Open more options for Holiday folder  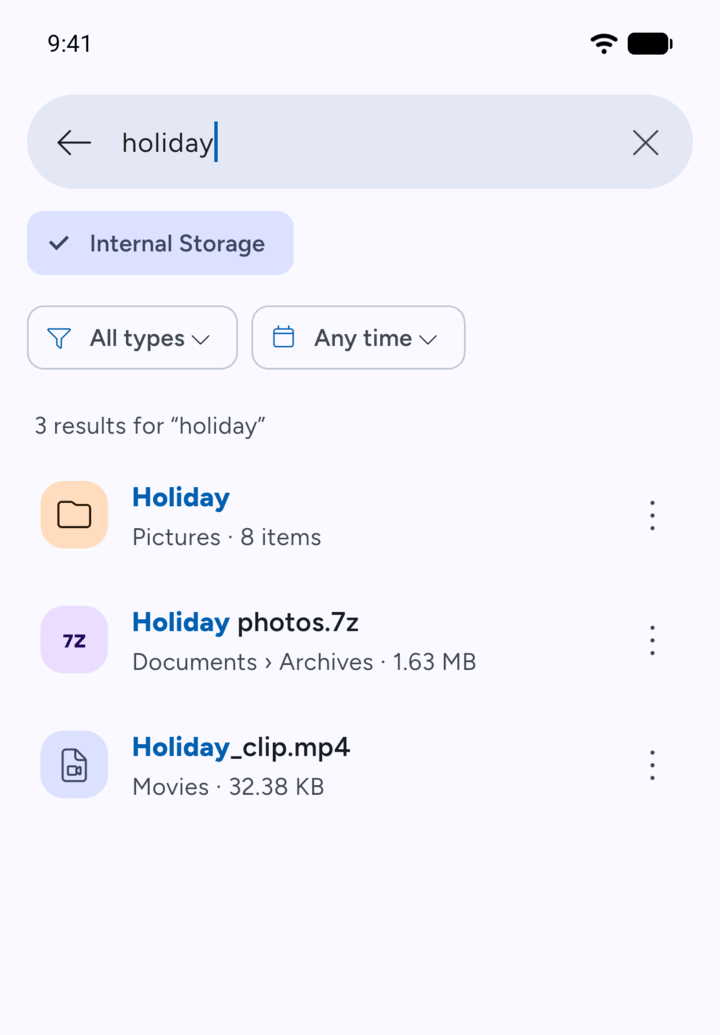(x=652, y=516)
